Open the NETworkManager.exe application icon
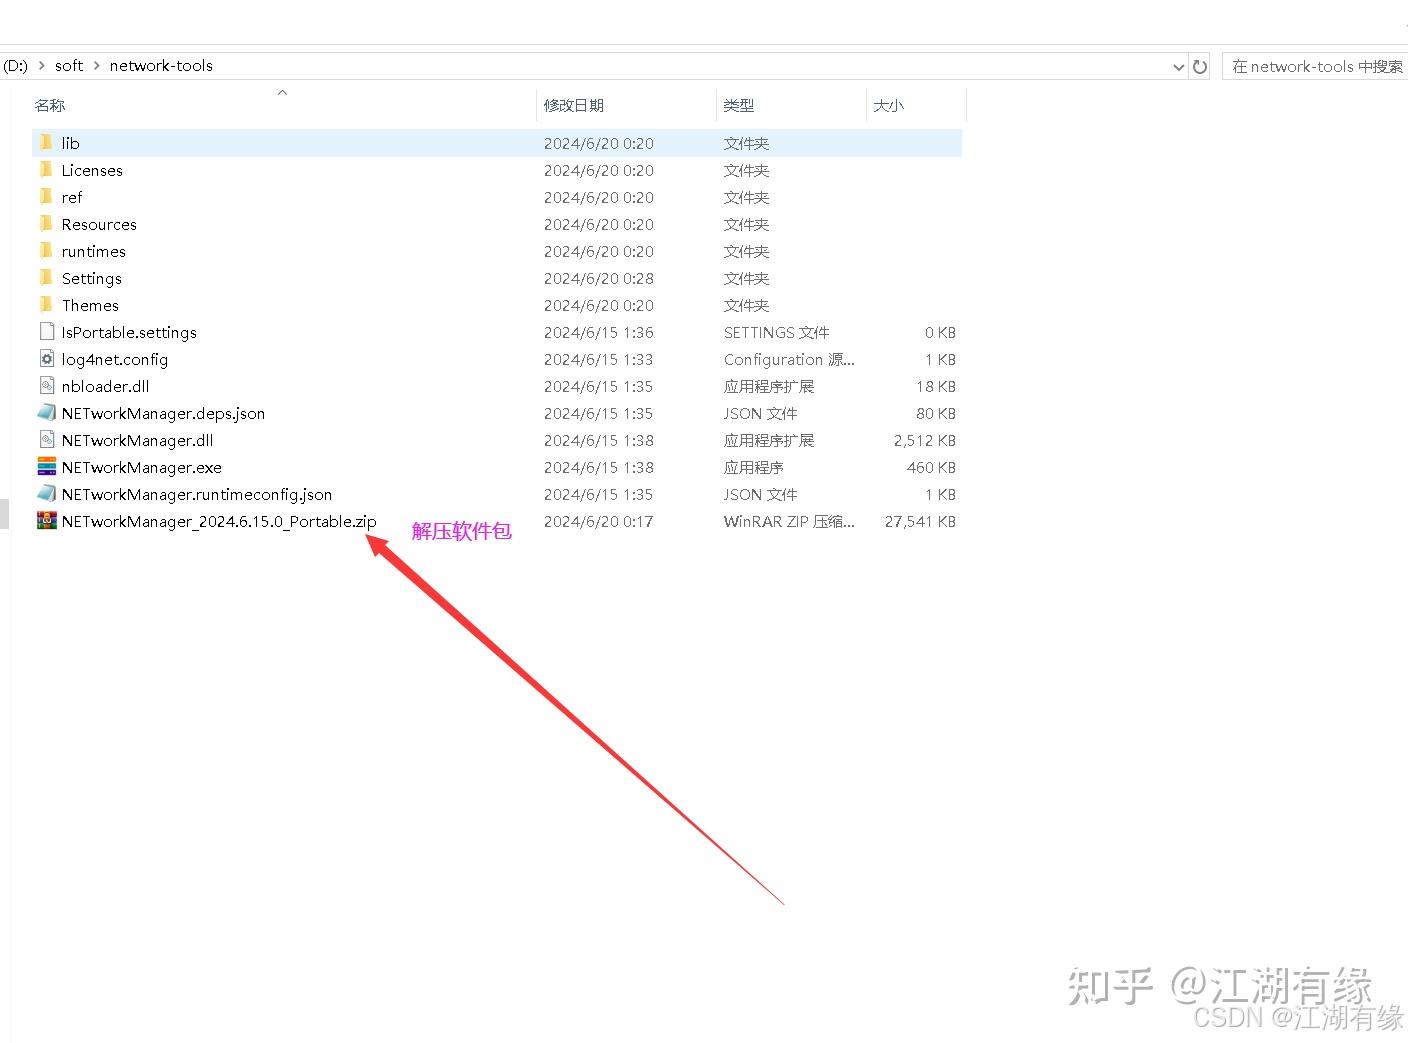 (x=46, y=467)
